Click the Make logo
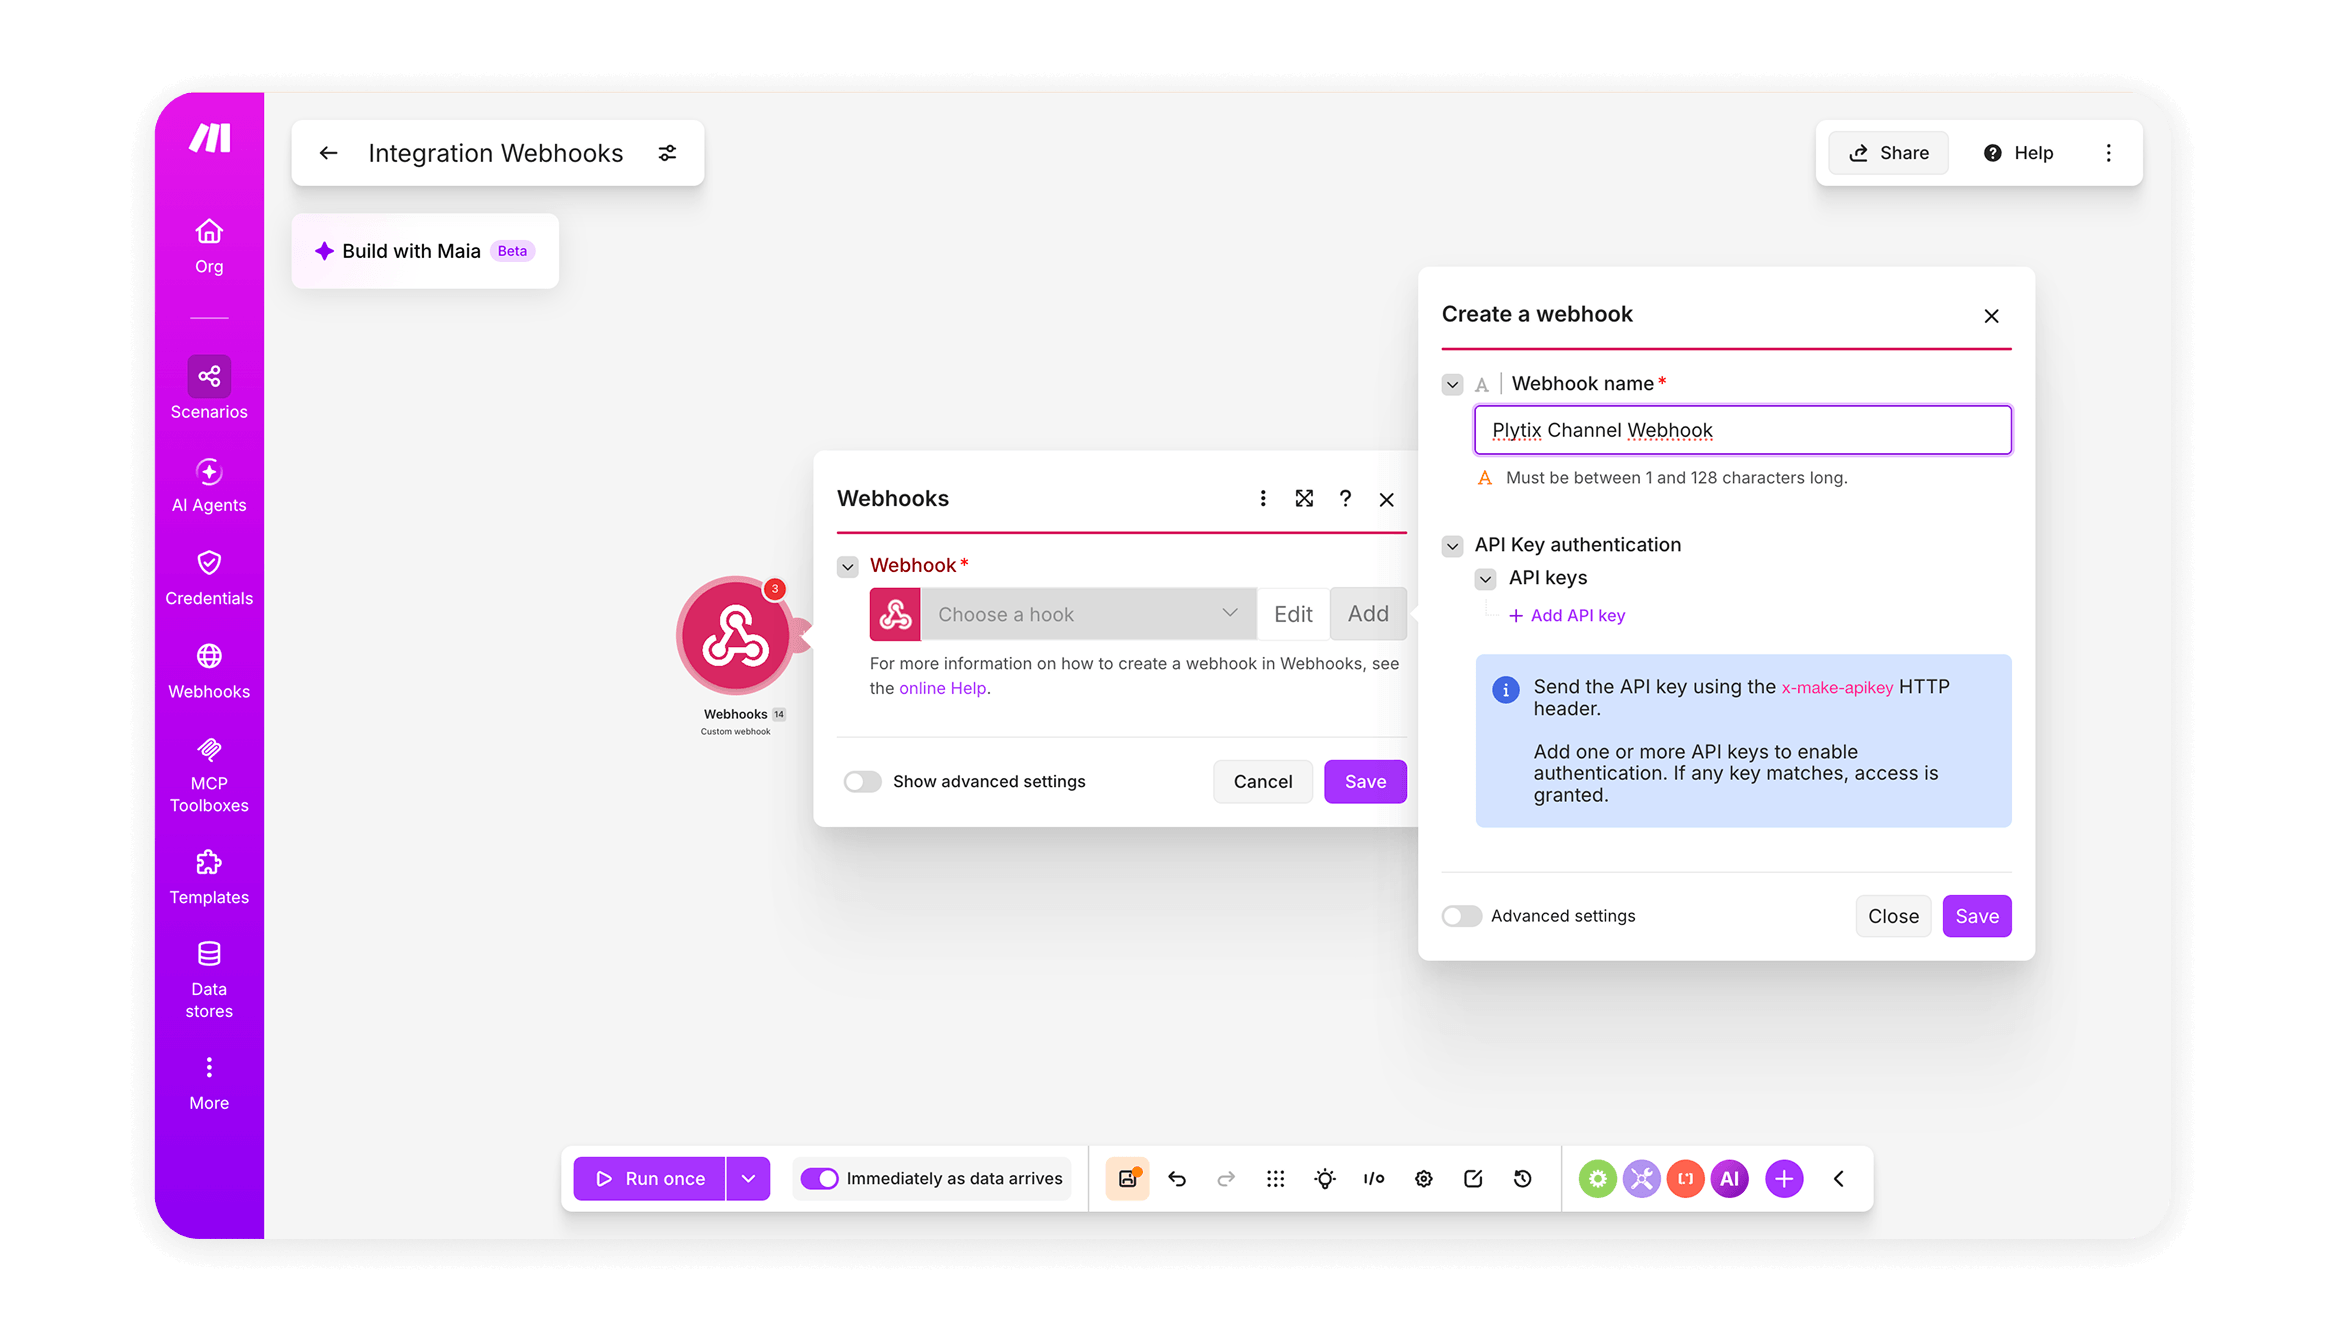 click(x=210, y=138)
